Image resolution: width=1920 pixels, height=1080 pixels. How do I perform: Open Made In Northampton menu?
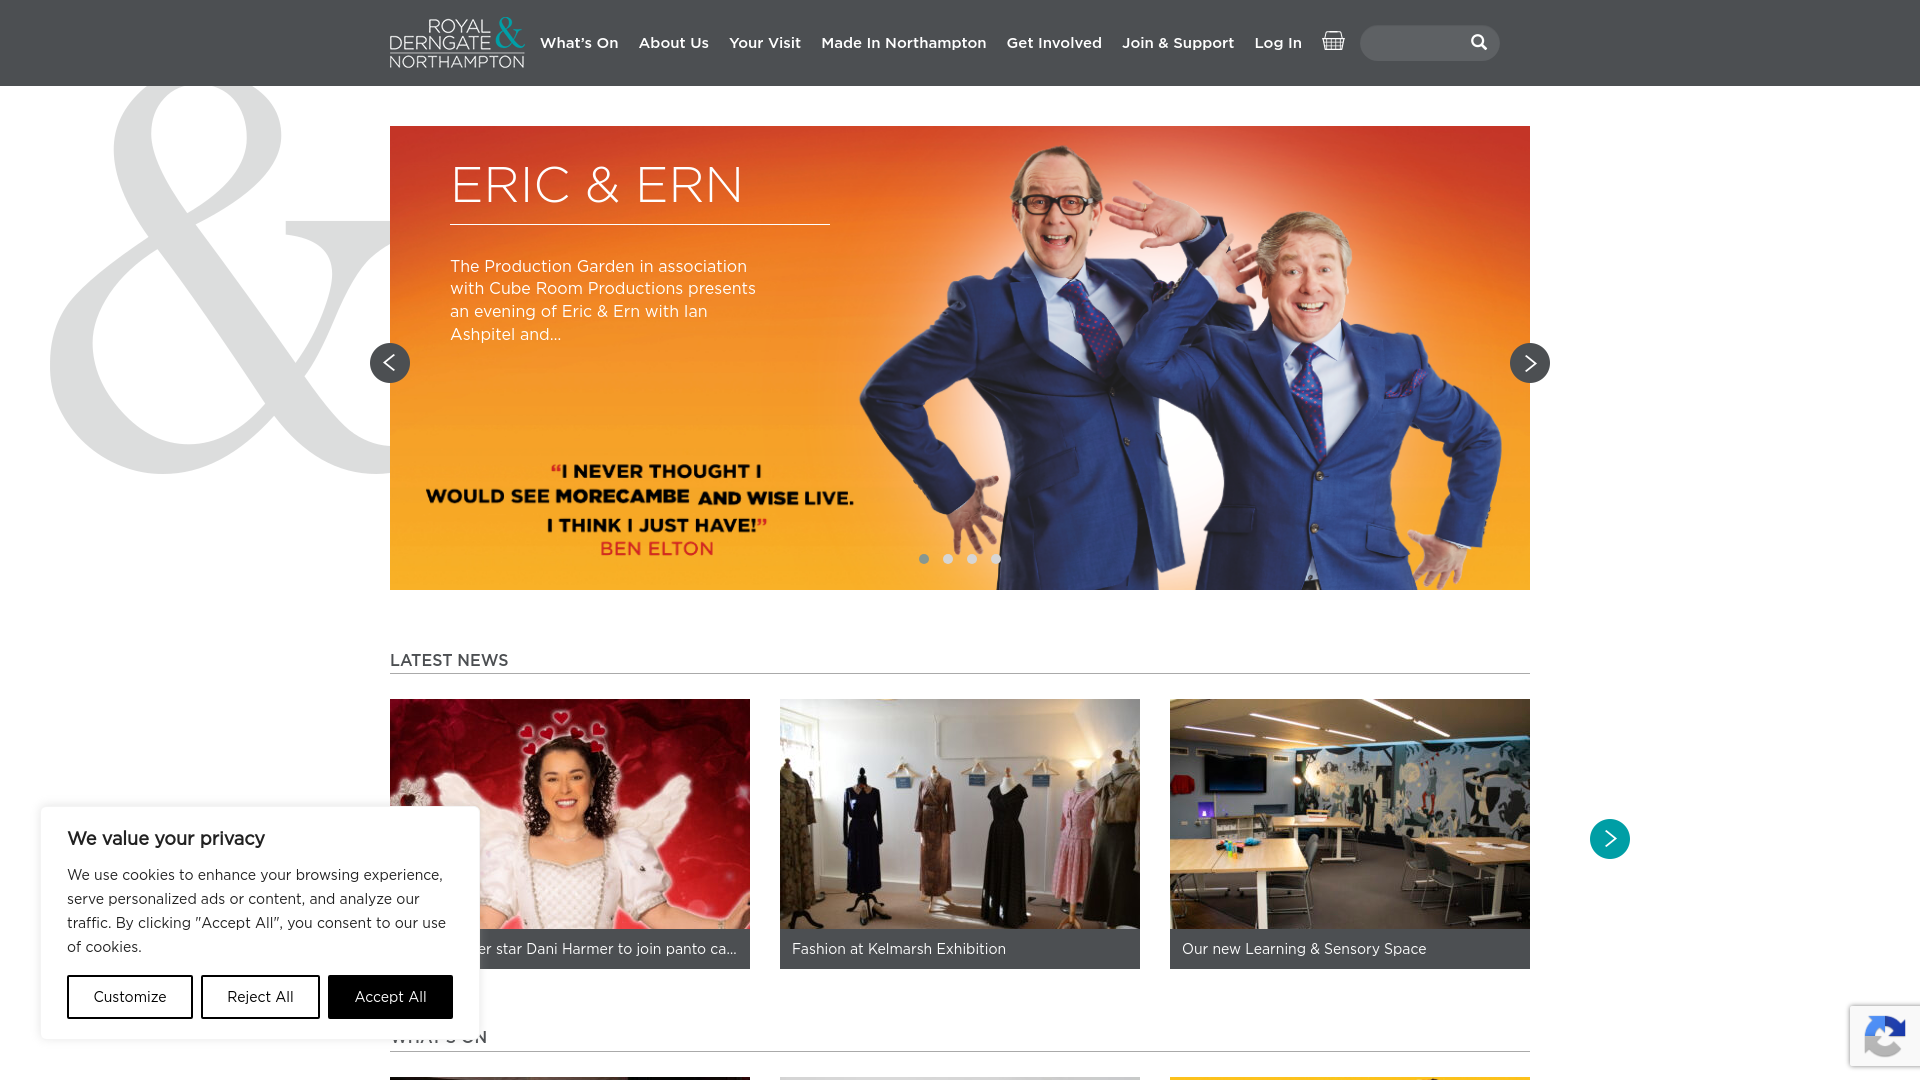point(904,43)
